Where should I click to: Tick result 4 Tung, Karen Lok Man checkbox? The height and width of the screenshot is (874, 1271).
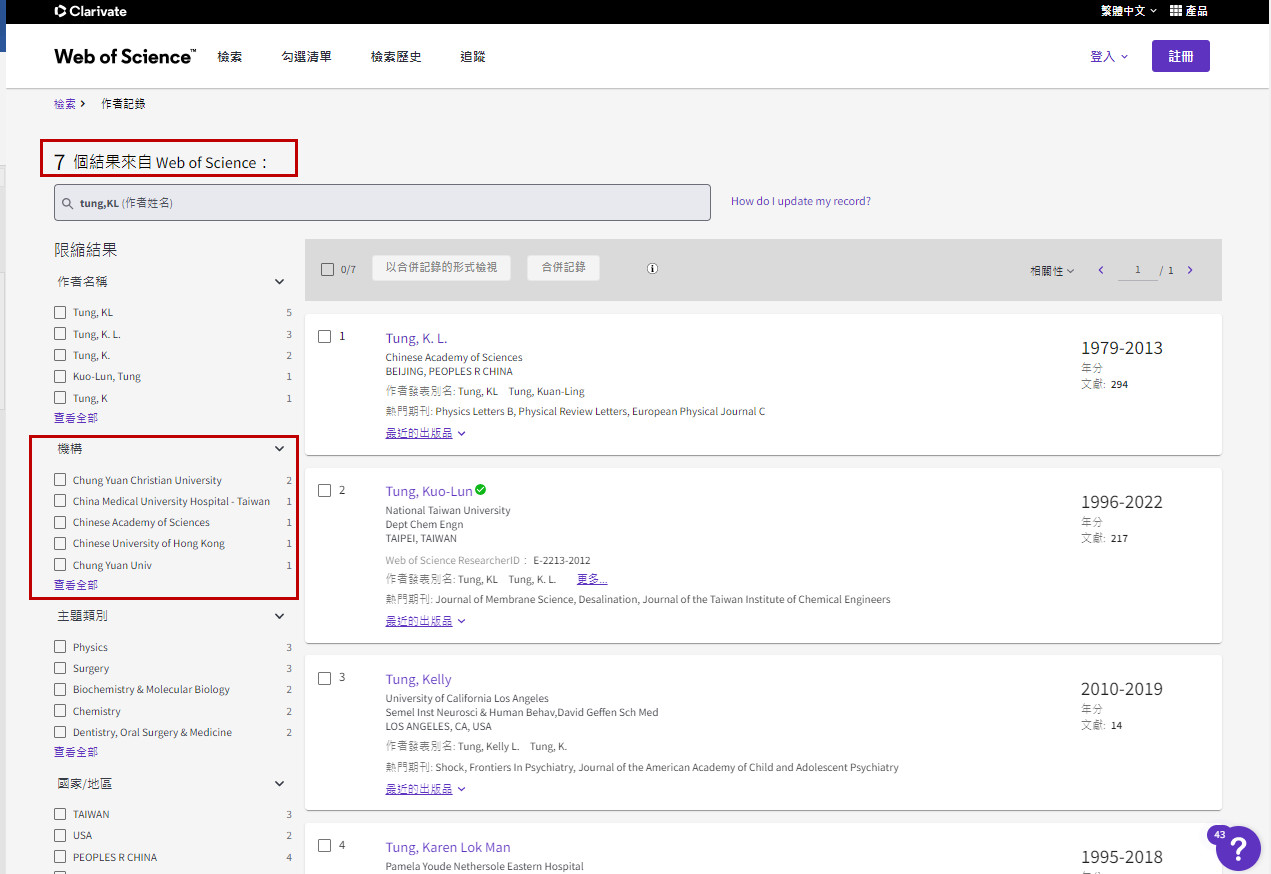click(324, 845)
